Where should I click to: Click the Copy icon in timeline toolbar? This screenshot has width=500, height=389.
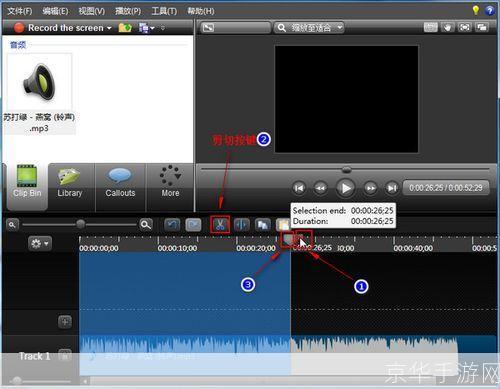pyautogui.click(x=263, y=225)
